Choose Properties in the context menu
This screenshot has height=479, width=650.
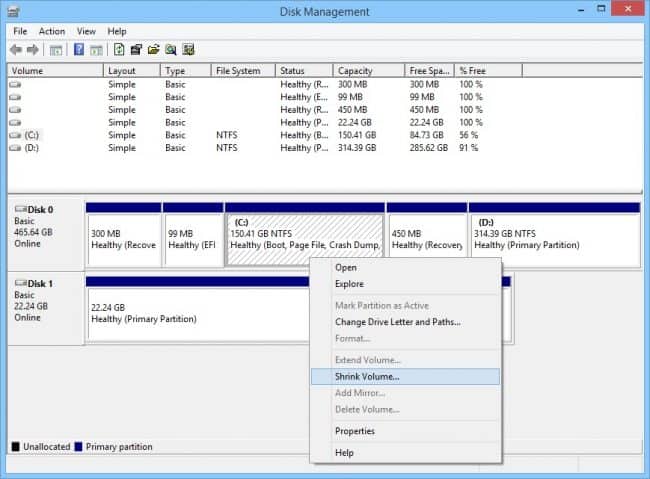click(x=355, y=431)
